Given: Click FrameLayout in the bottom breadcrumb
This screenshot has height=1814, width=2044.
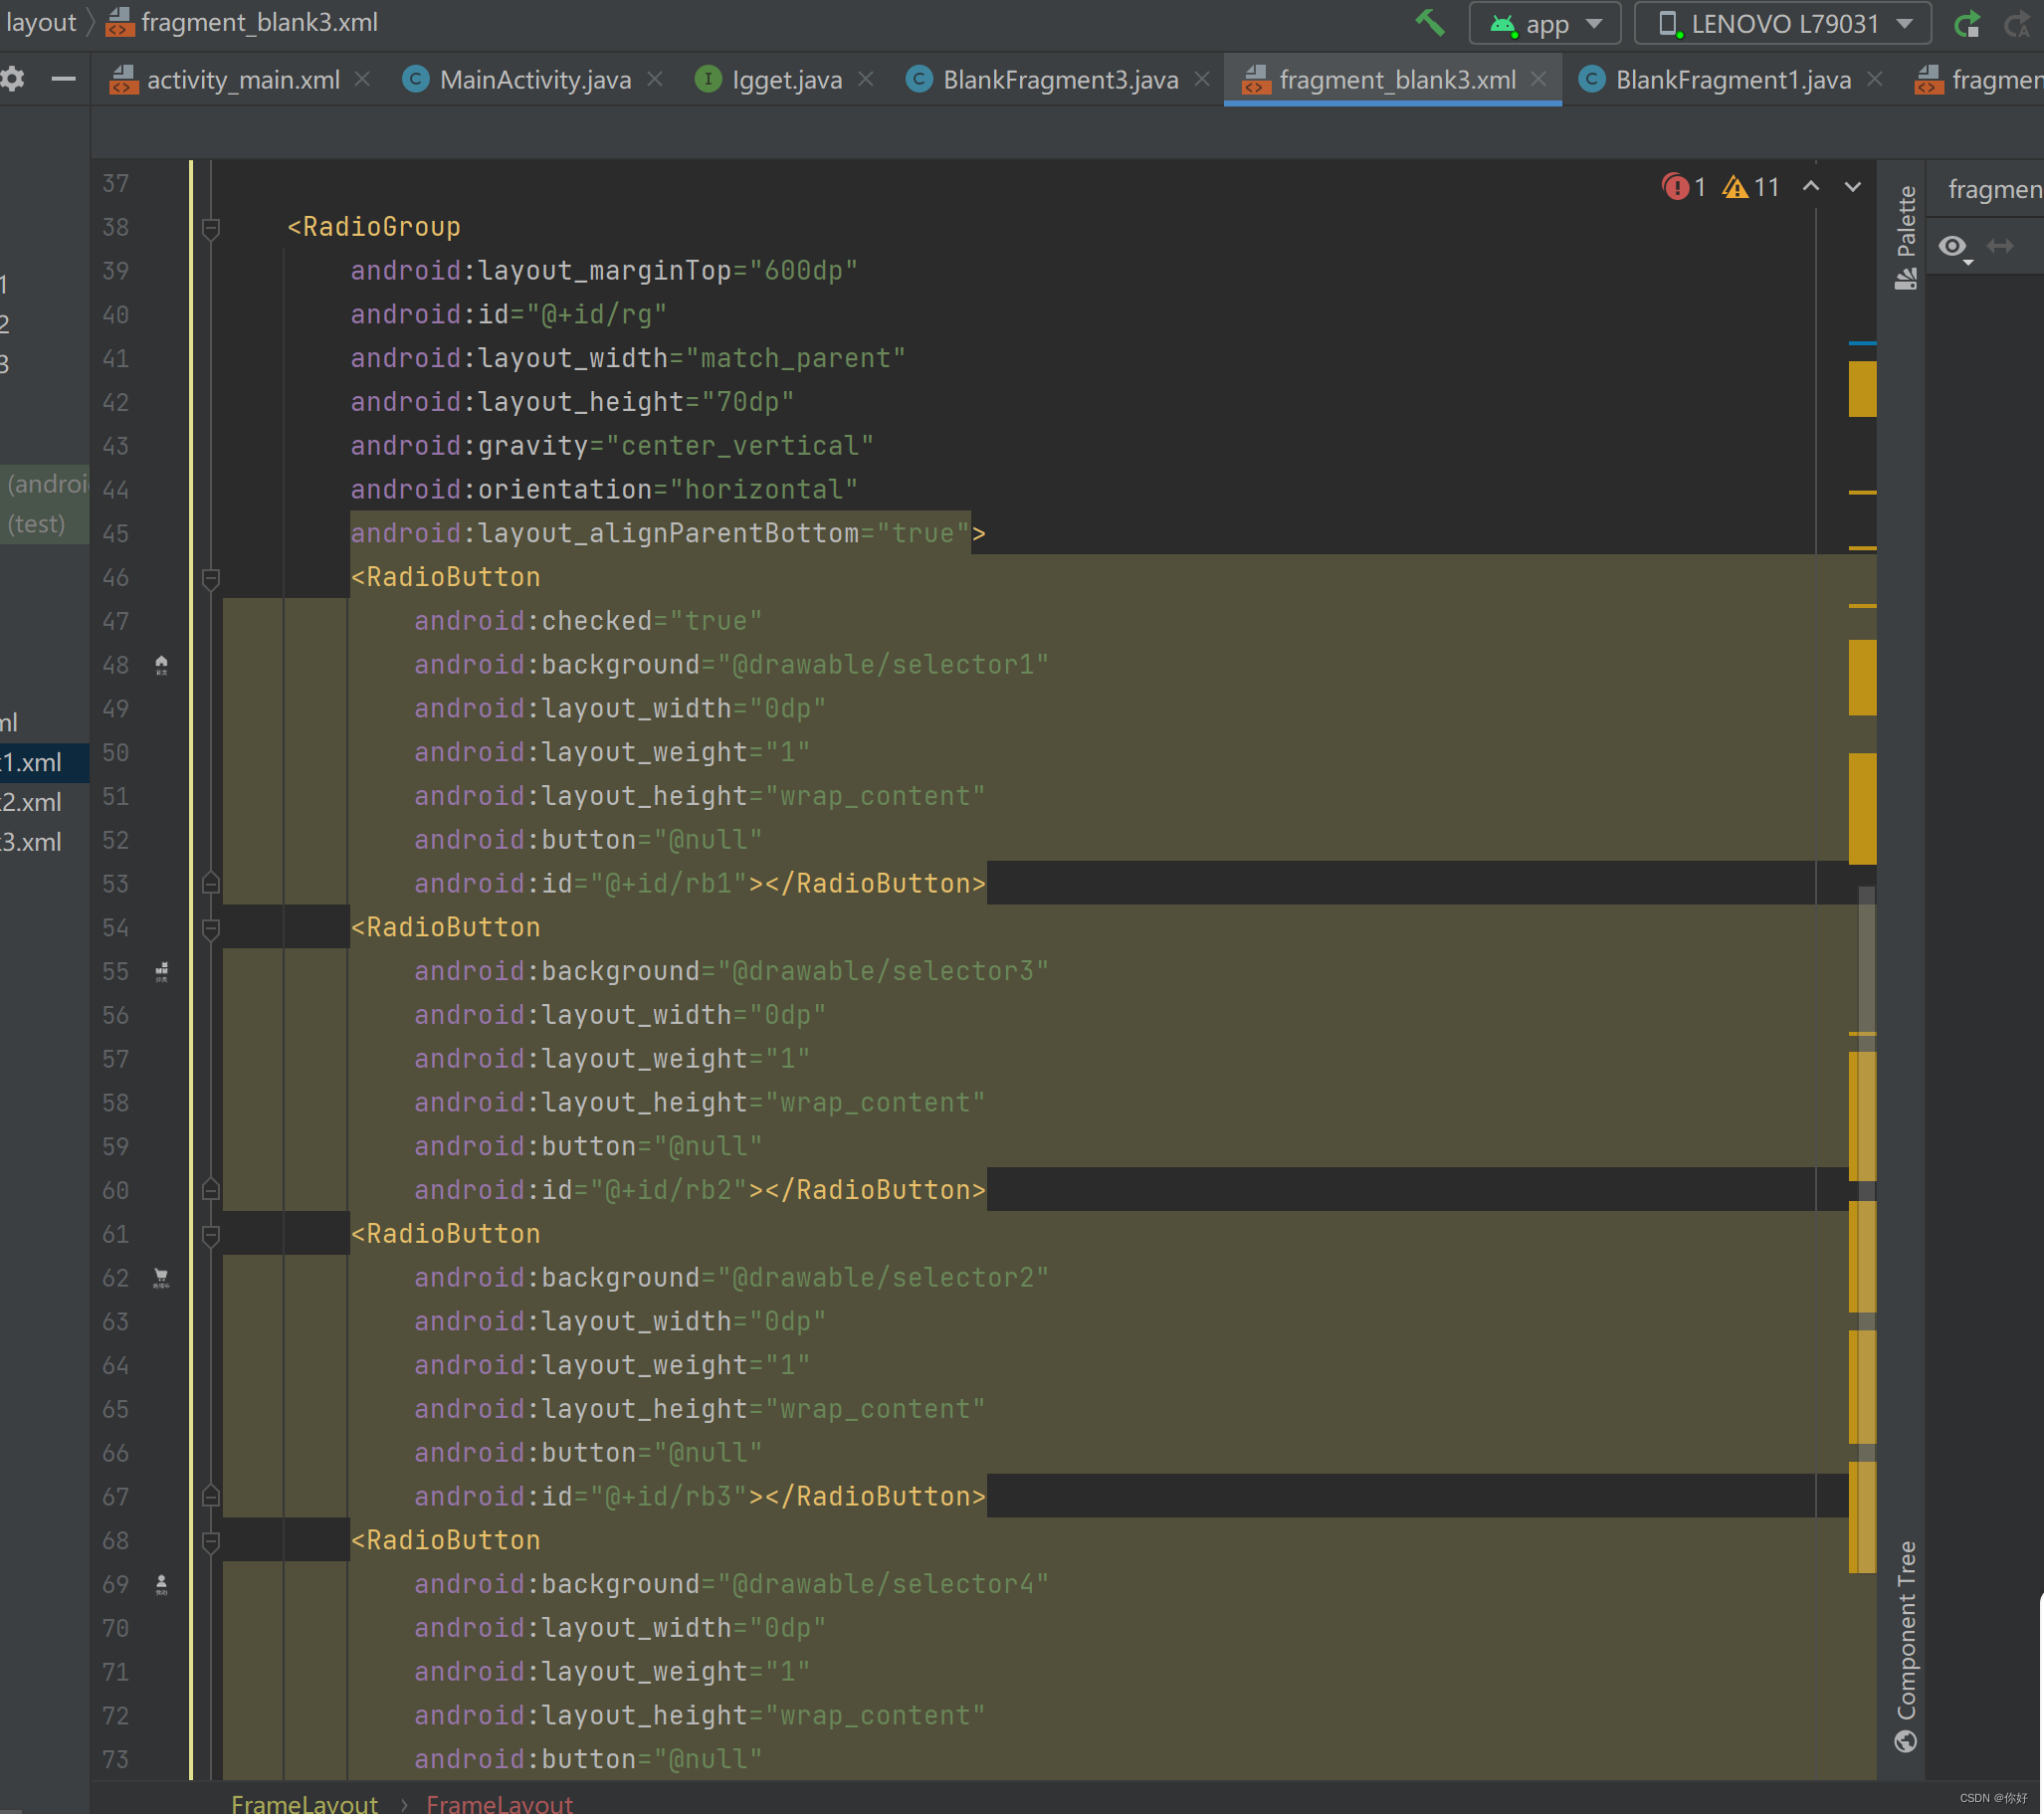Looking at the screenshot, I should tap(304, 1802).
